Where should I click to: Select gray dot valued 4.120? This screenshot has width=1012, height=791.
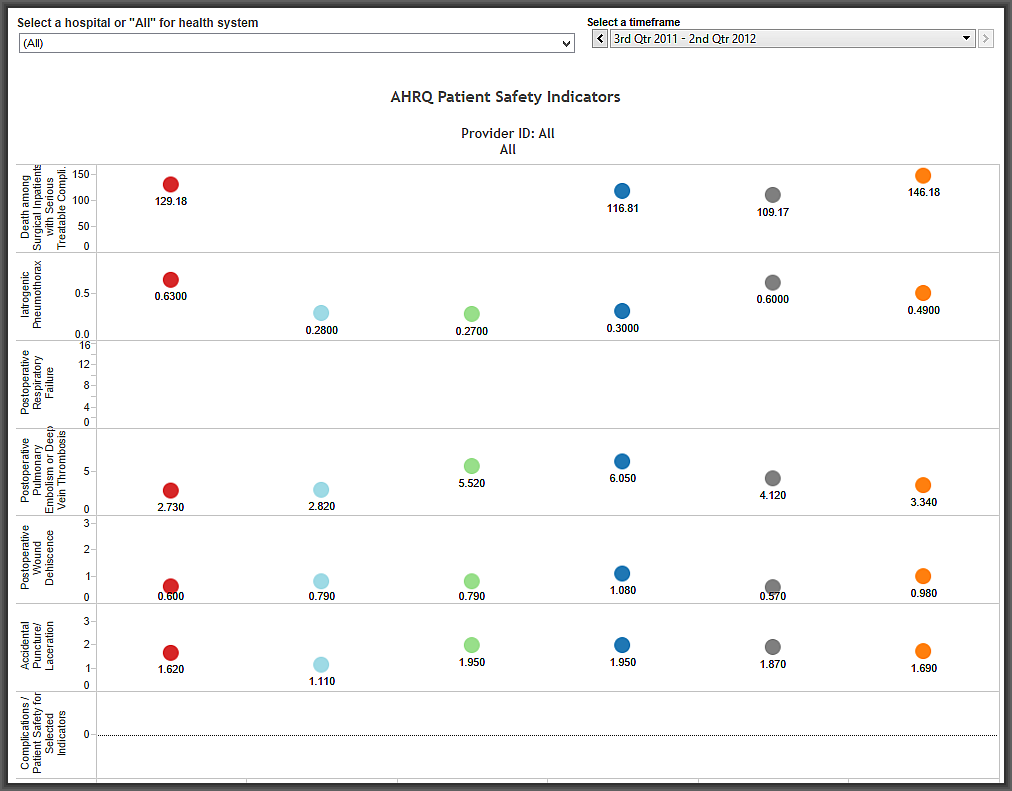(x=773, y=478)
